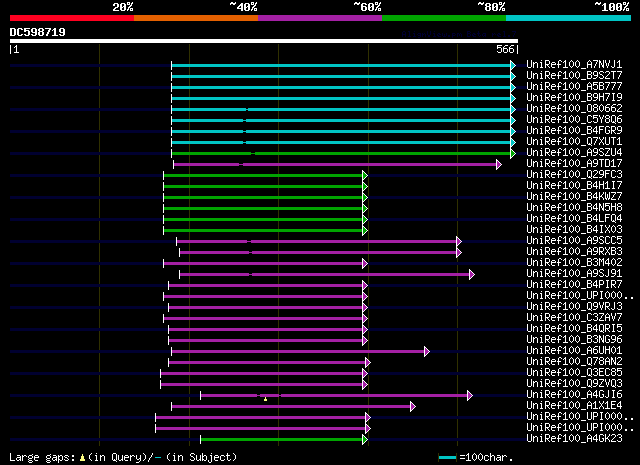This screenshot has height=465, width=640.
Task: Click the '(in Subject)' legend text
Action: (202, 458)
